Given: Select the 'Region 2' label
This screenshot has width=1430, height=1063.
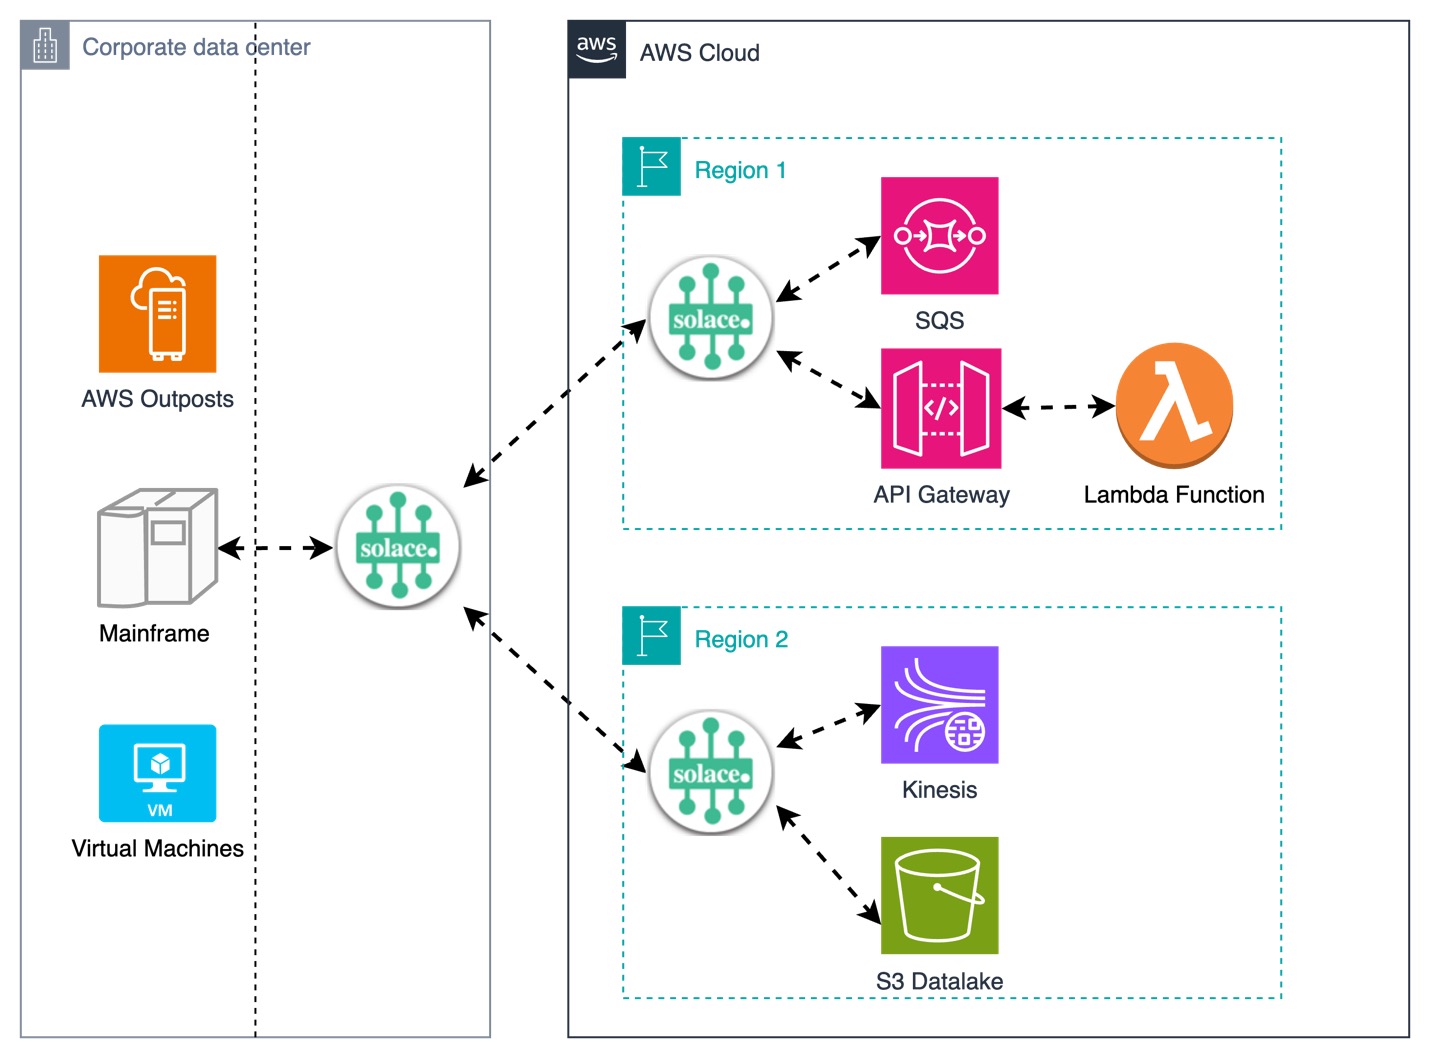Looking at the screenshot, I should point(741,639).
